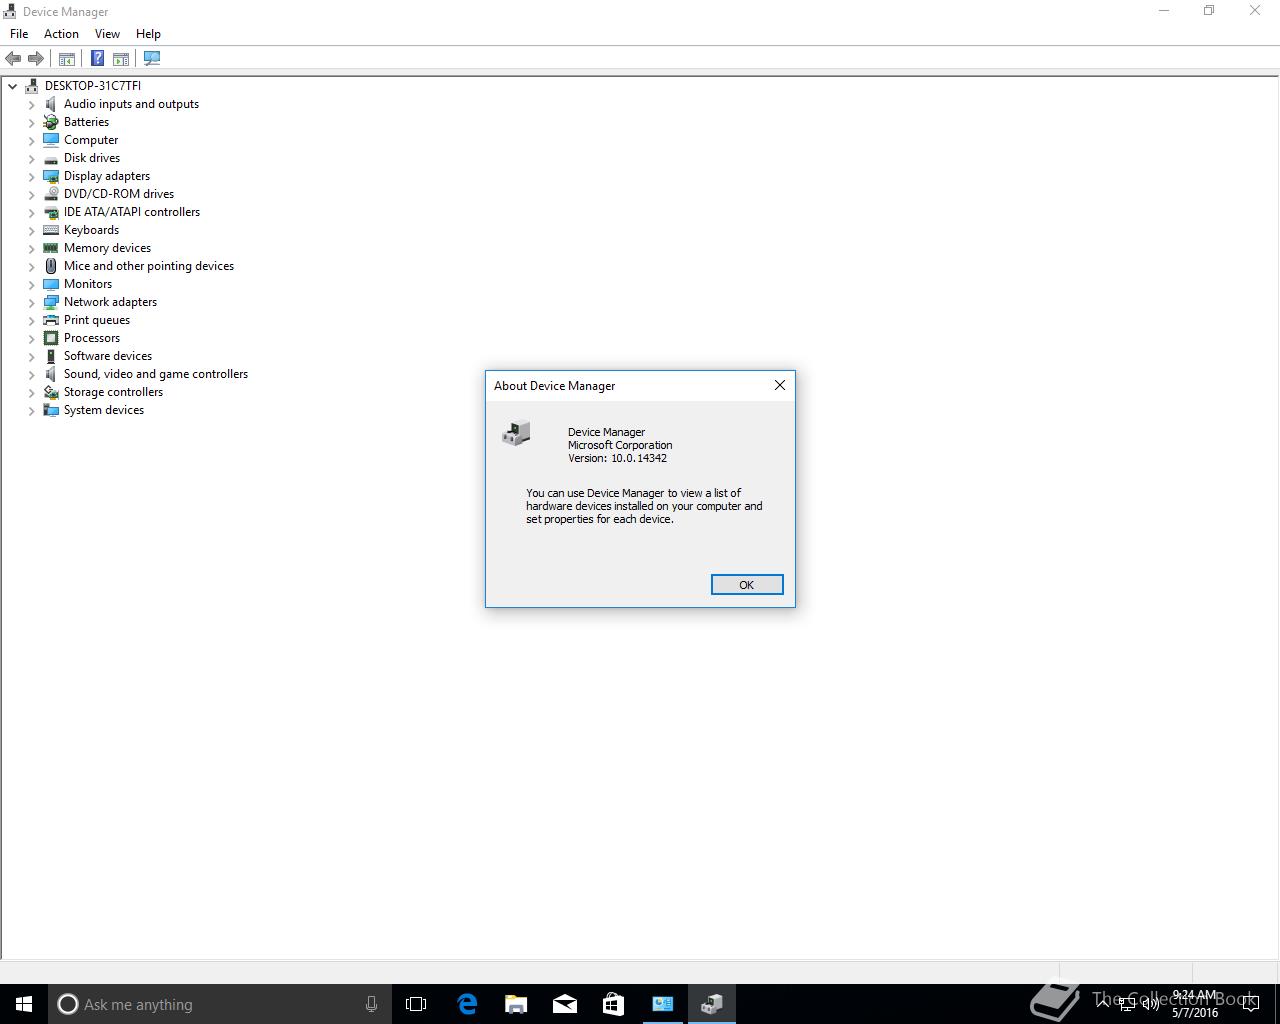Click the Sound, video and game controllers icon
Screen dimensions: 1280x1024
(51, 374)
